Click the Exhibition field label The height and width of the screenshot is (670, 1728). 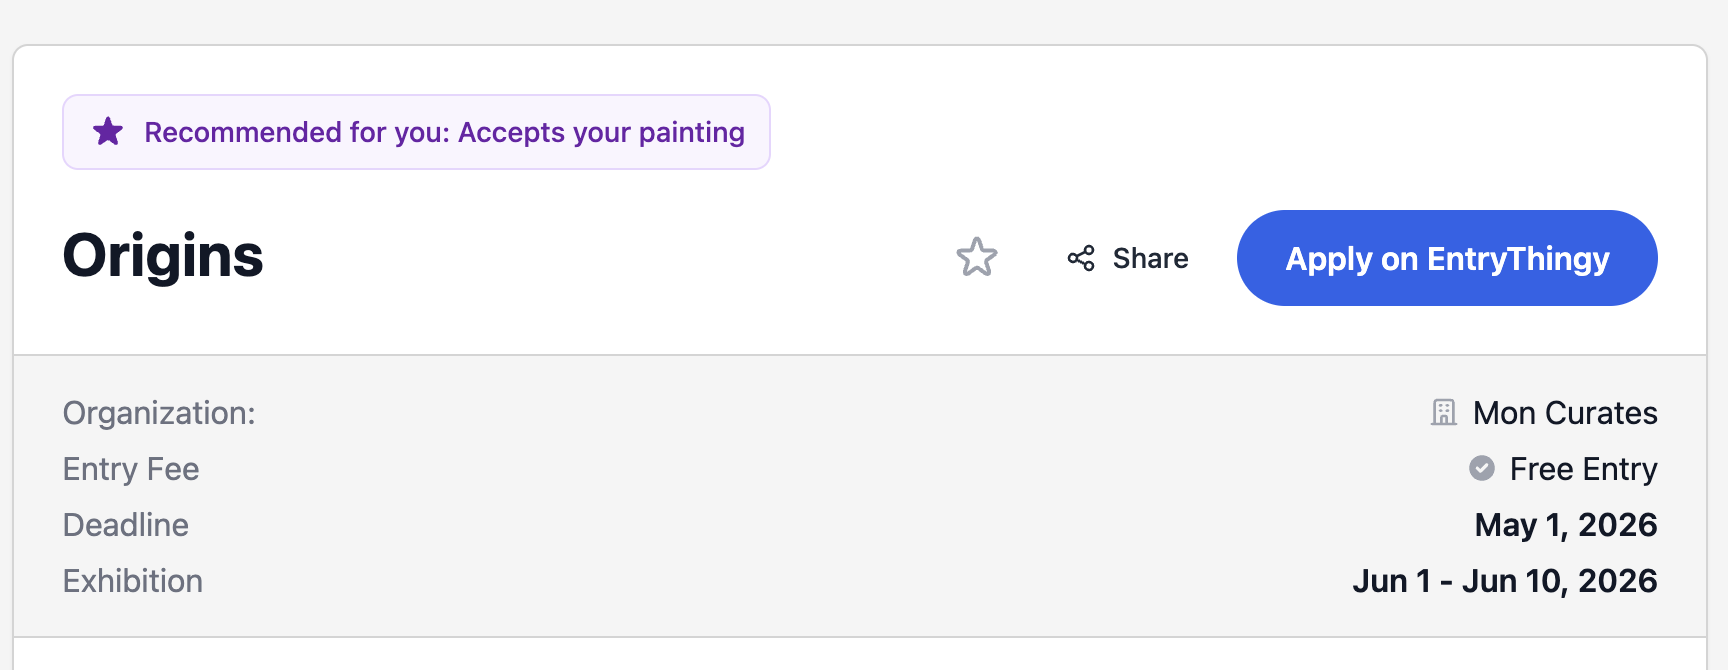(x=133, y=581)
